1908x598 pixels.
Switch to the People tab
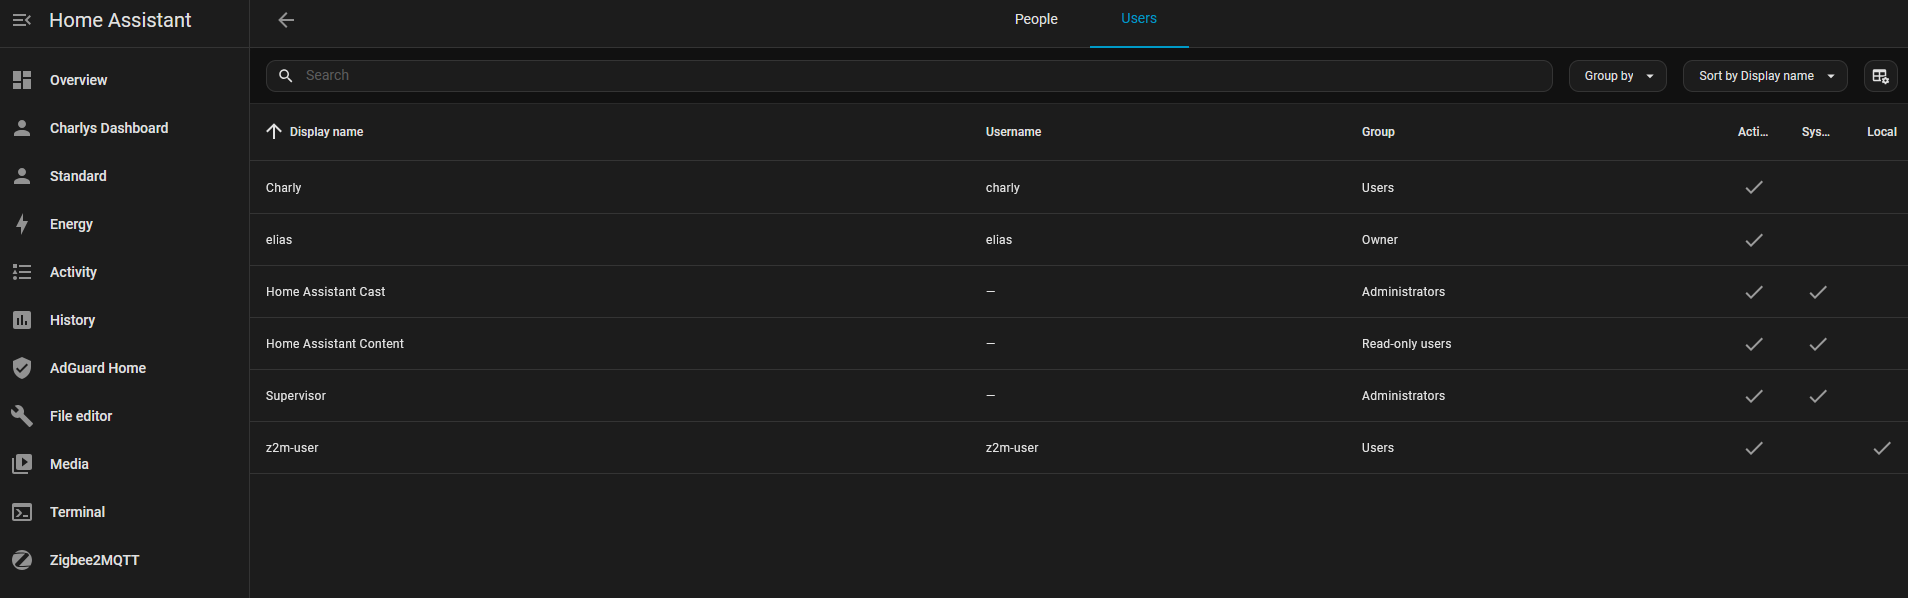tap(1036, 20)
